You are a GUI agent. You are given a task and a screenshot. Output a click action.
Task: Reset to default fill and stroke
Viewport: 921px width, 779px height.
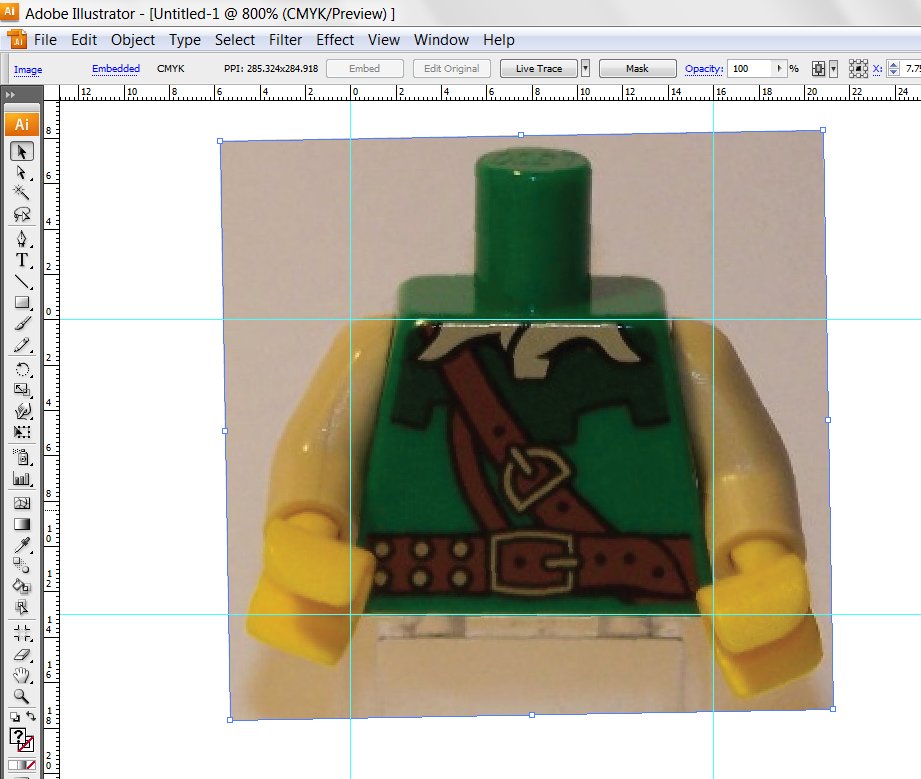[14, 717]
